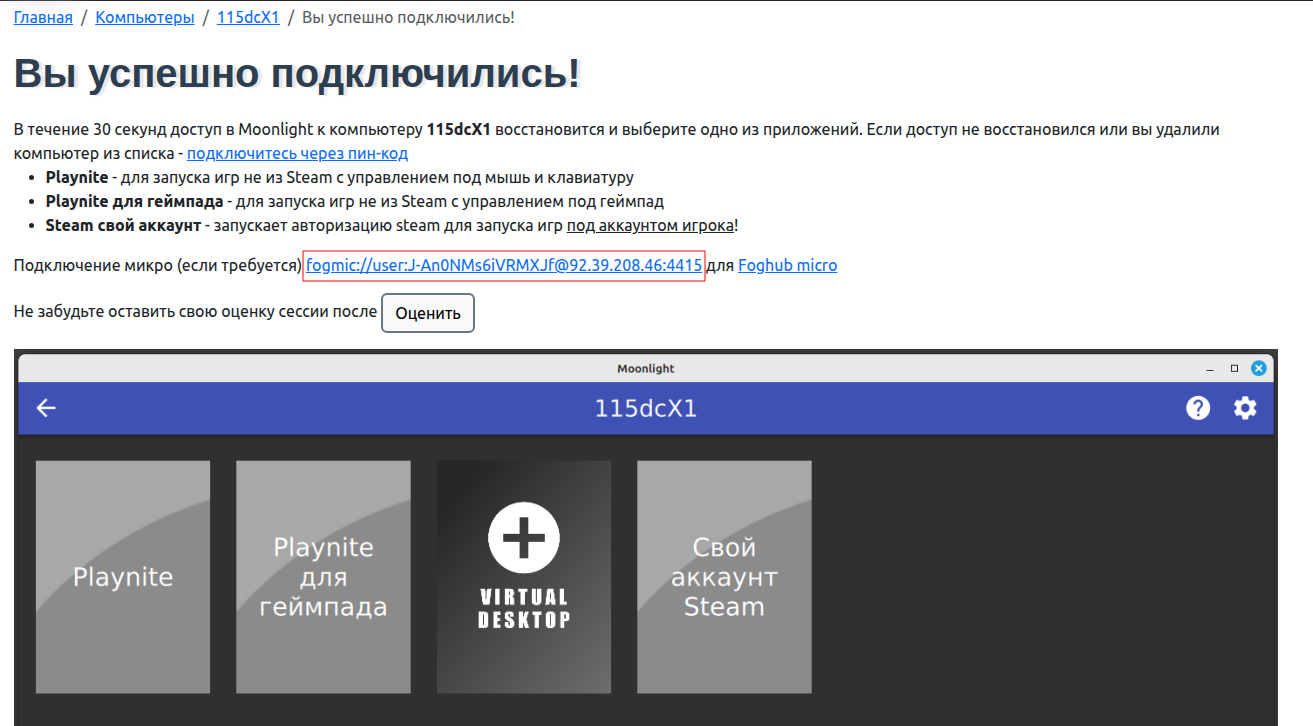Click the 115dcX1 header title in Moonlight

(646, 408)
